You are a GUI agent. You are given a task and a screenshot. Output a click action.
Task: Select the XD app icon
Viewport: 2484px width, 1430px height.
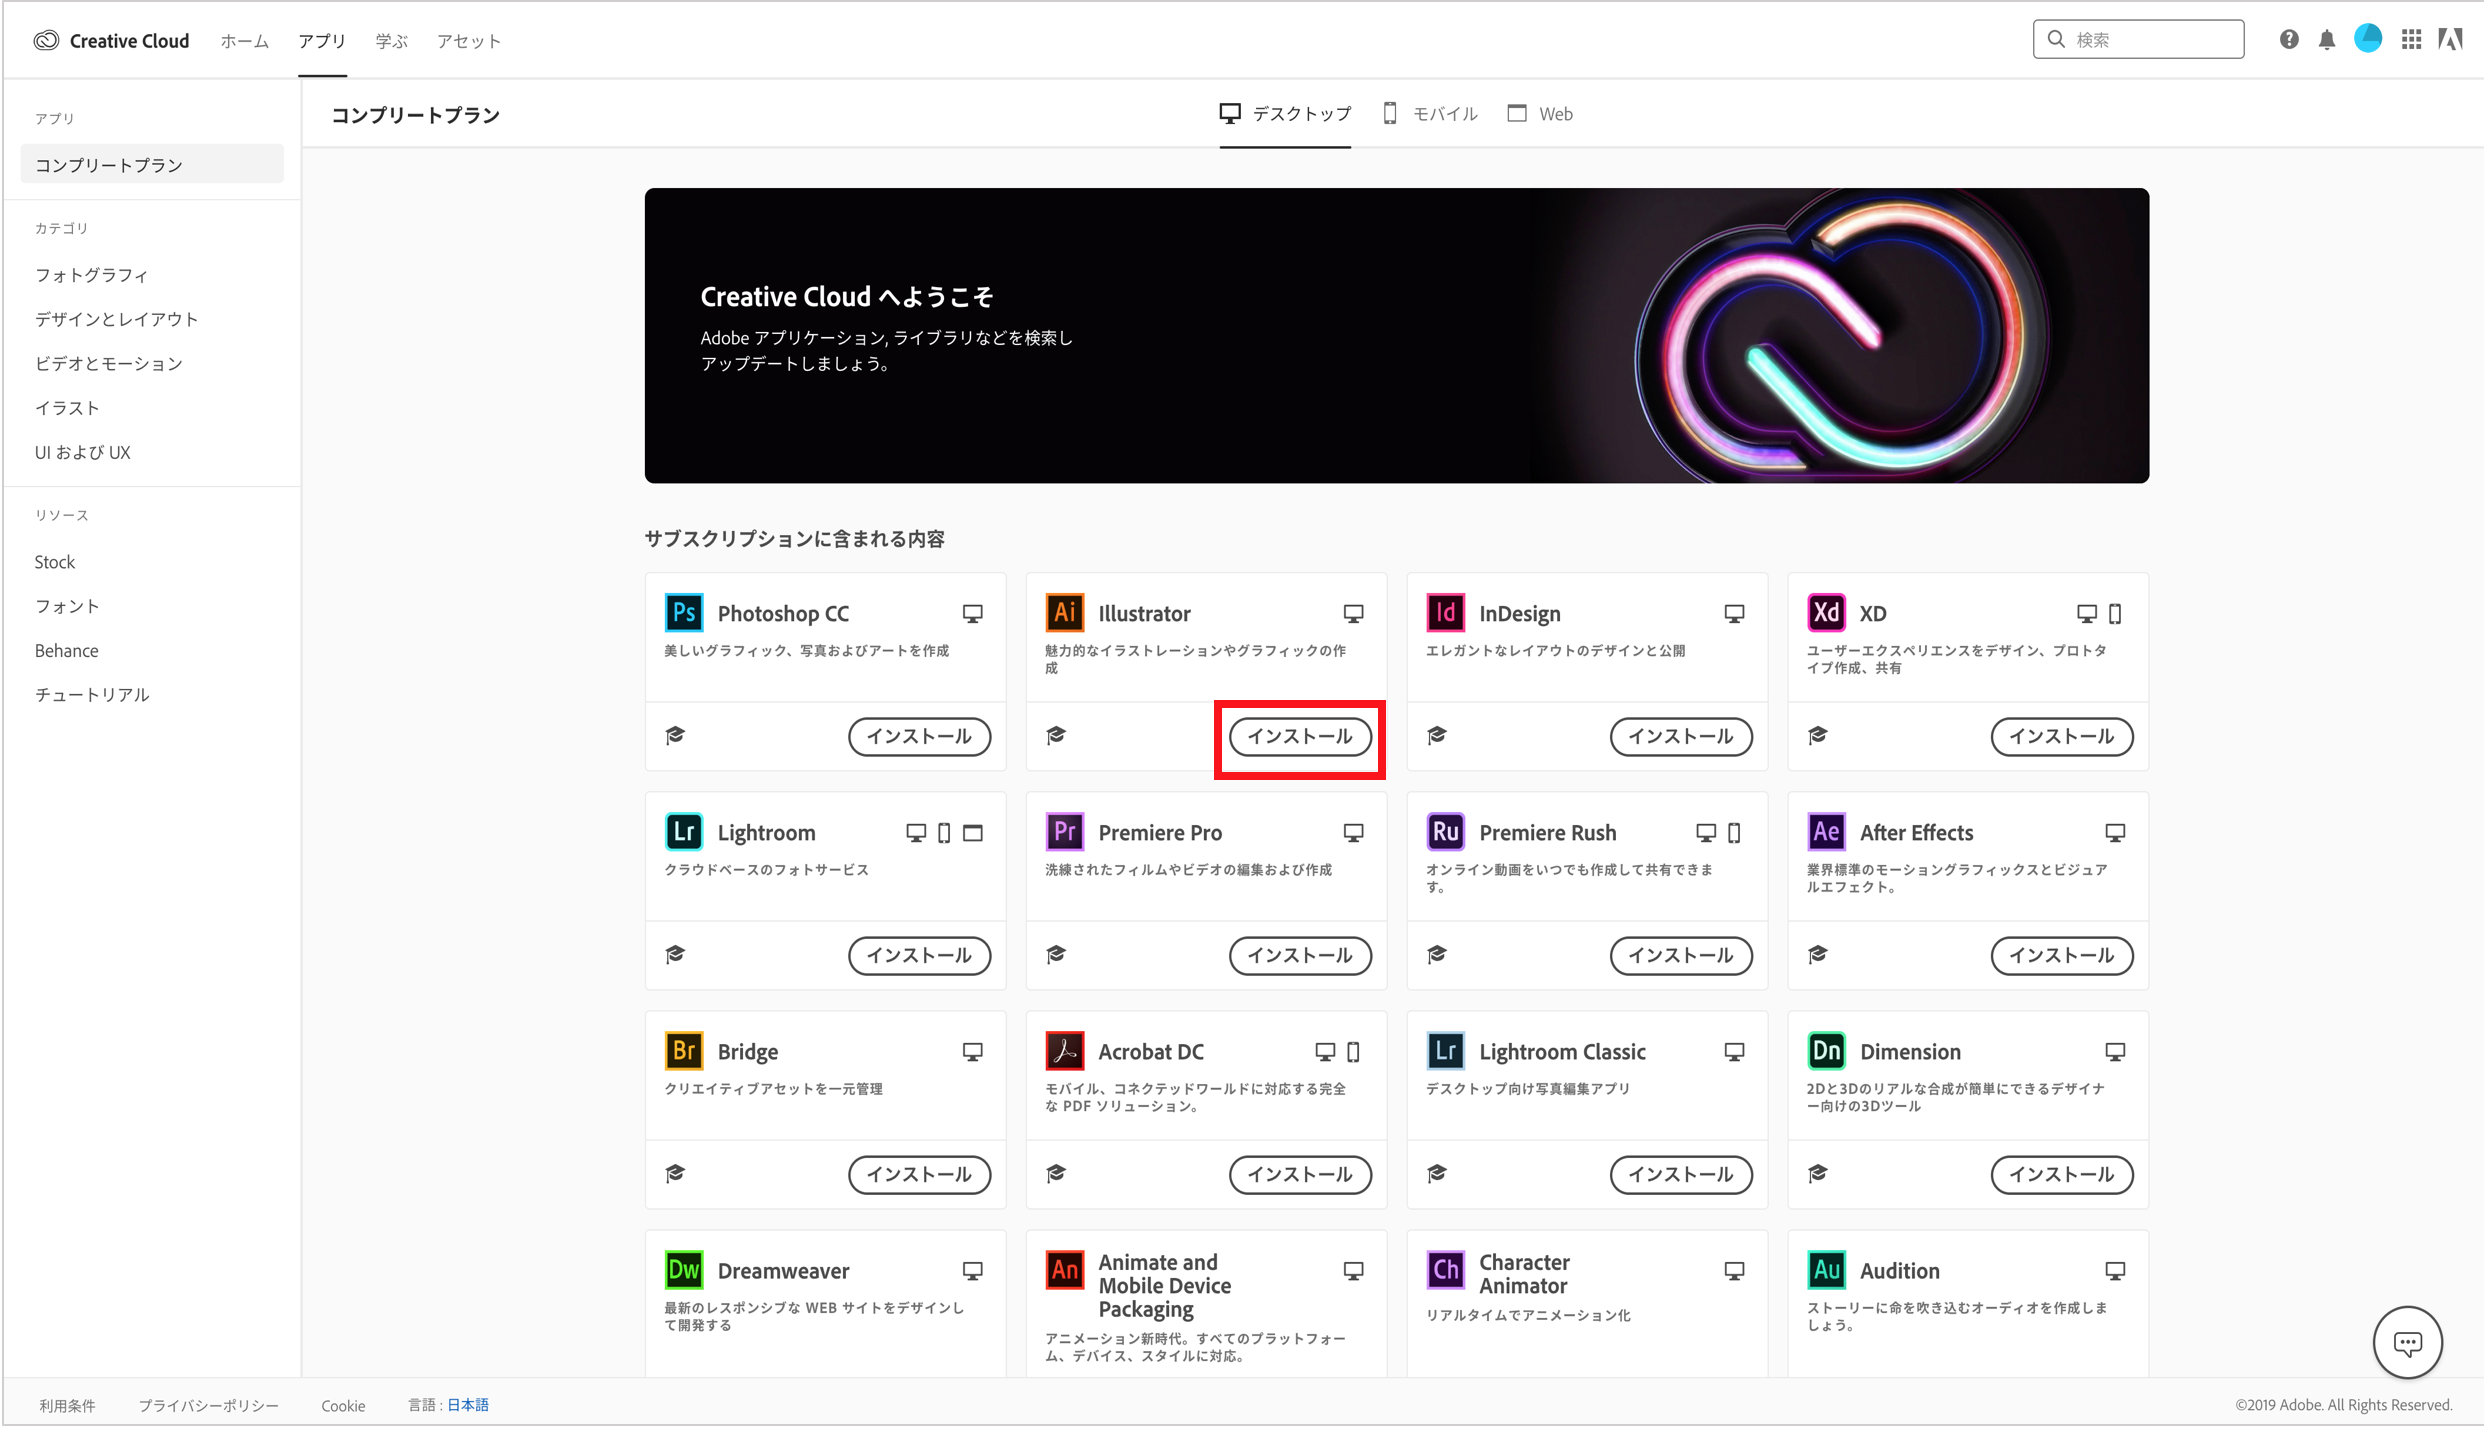[1826, 612]
